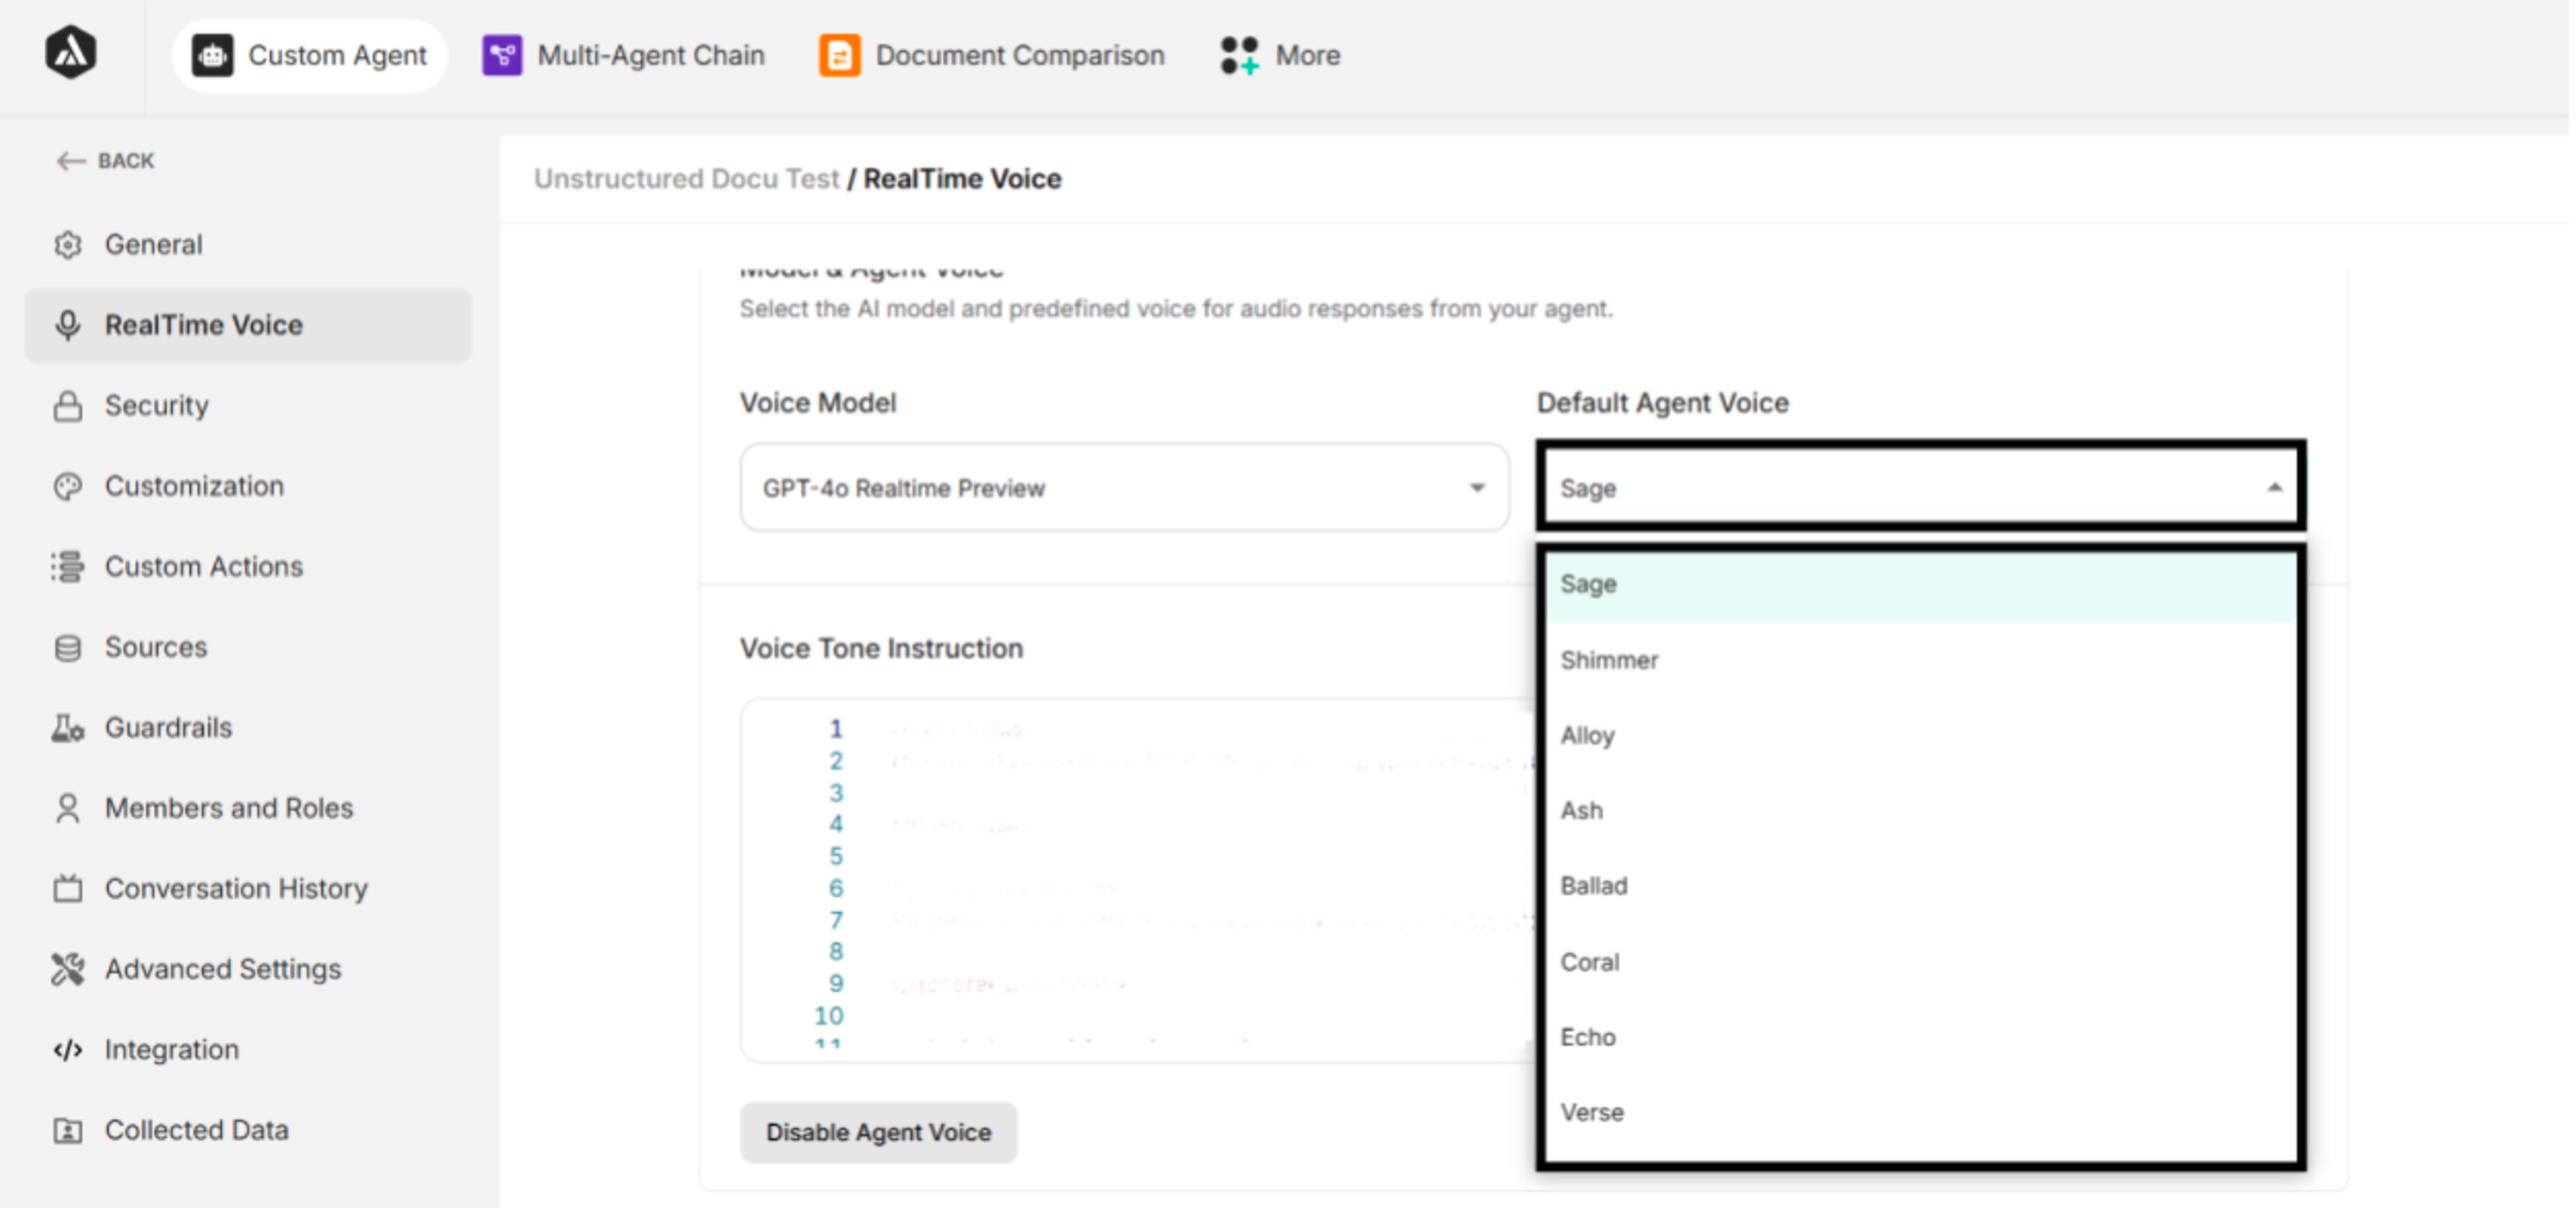Viewport: 2576px width, 1208px height.
Task: Open the Custom Actions stack icon
Action: [x=67, y=566]
